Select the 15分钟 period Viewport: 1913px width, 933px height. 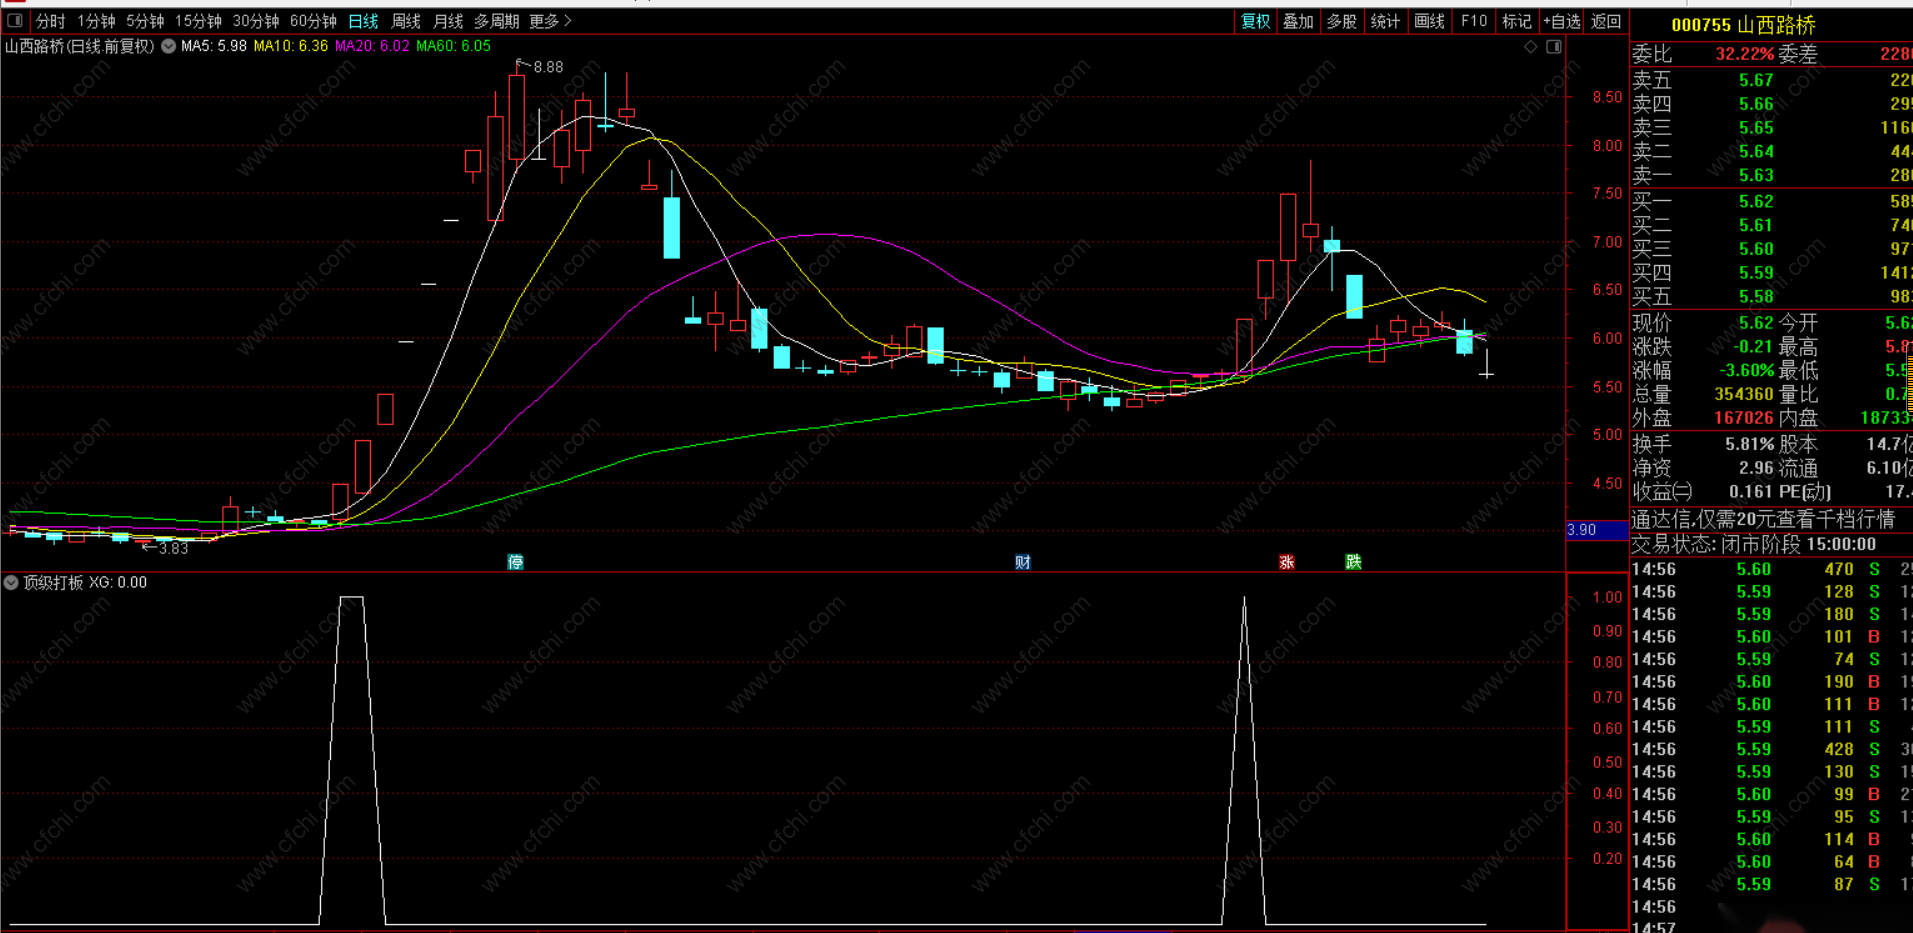(x=198, y=21)
